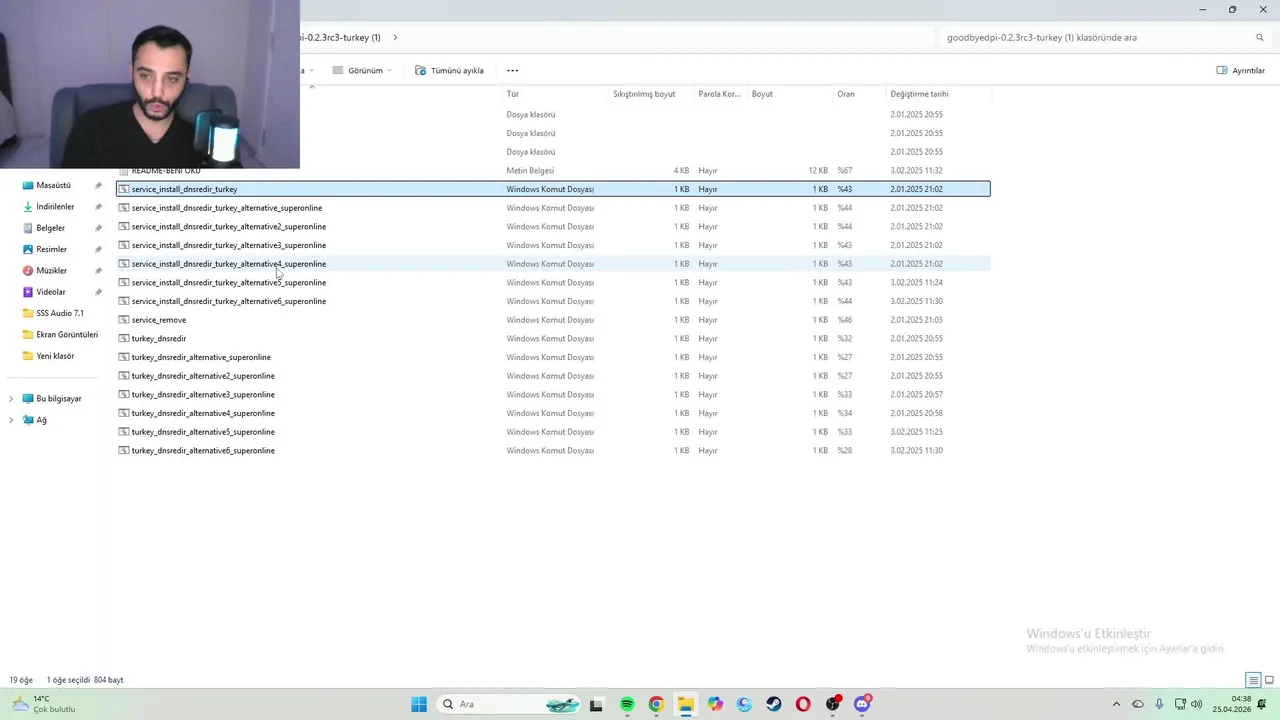The width and height of the screenshot is (1280, 720).
Task: Expand the Bu bilgisayar tree node
Action: point(11,399)
